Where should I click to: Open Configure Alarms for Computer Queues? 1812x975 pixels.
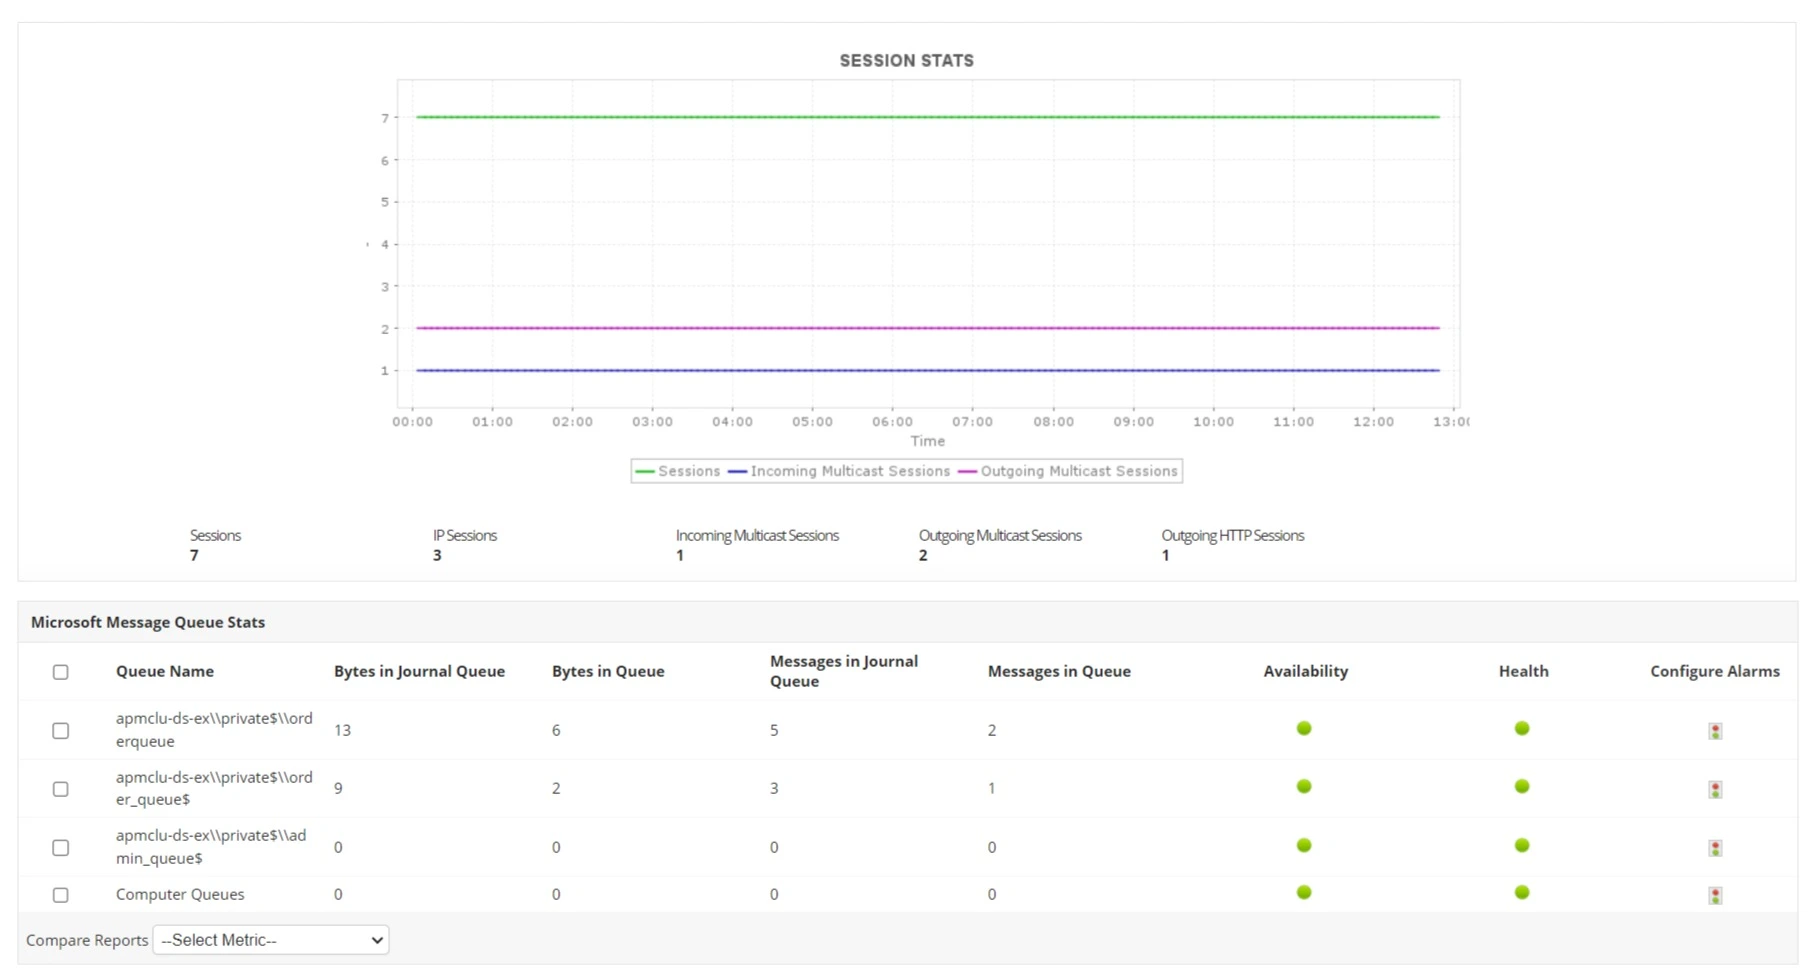tap(1714, 895)
